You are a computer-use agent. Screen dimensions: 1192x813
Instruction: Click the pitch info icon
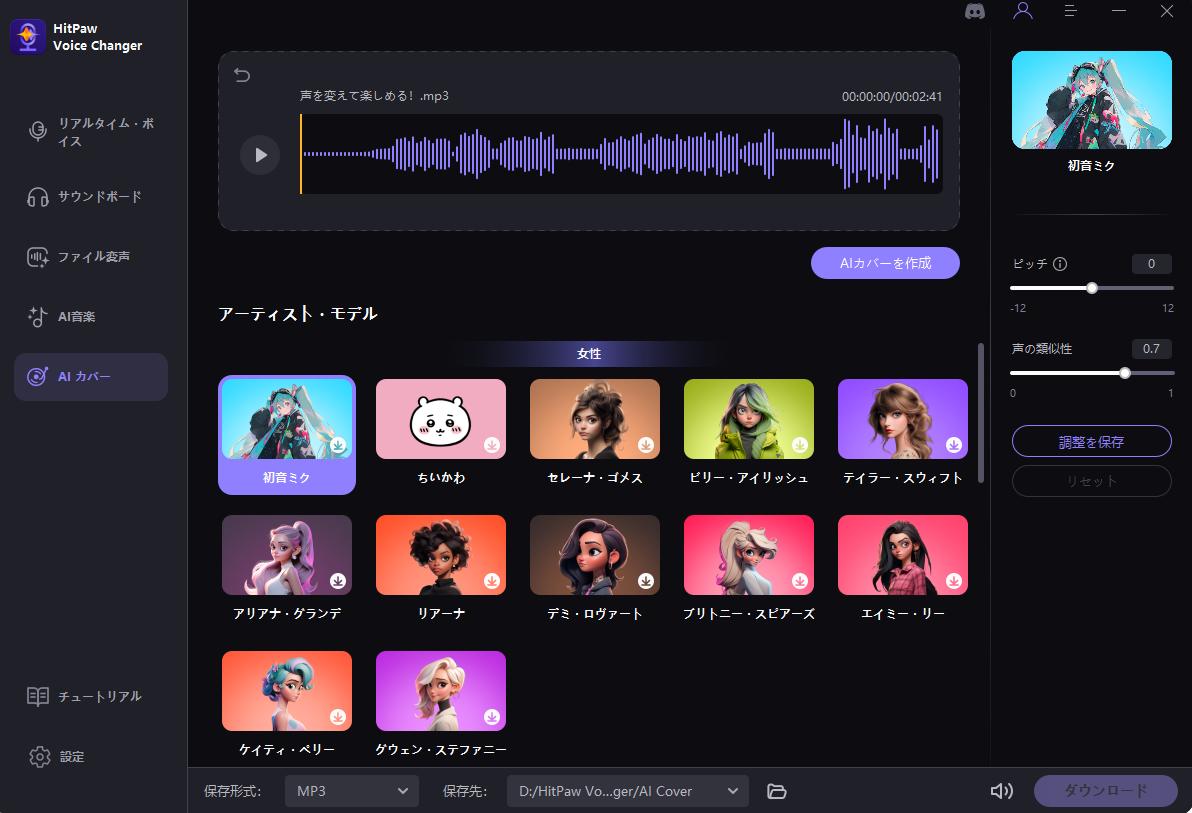(x=1060, y=264)
